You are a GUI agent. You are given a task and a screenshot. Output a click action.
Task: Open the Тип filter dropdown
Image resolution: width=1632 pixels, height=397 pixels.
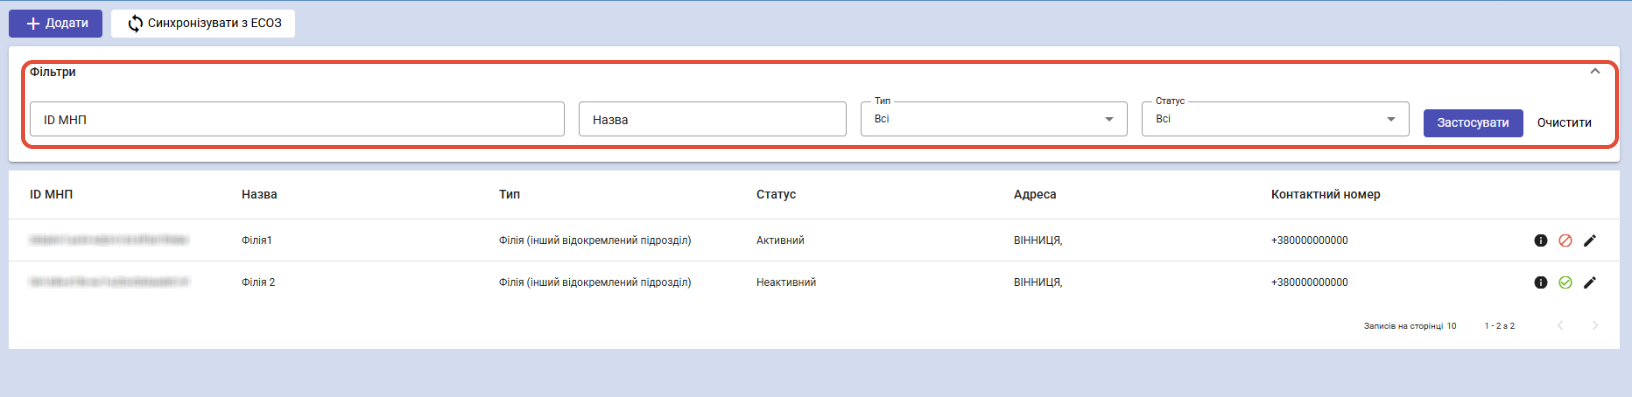click(x=994, y=119)
